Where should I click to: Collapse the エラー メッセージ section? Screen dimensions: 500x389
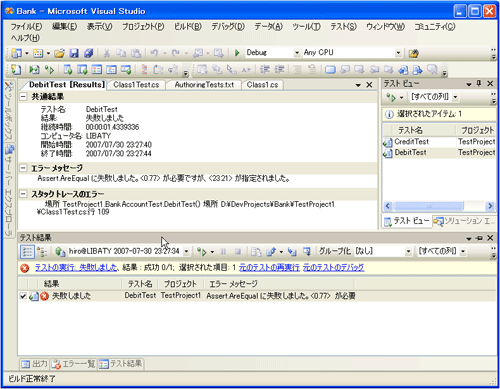tap(23, 168)
